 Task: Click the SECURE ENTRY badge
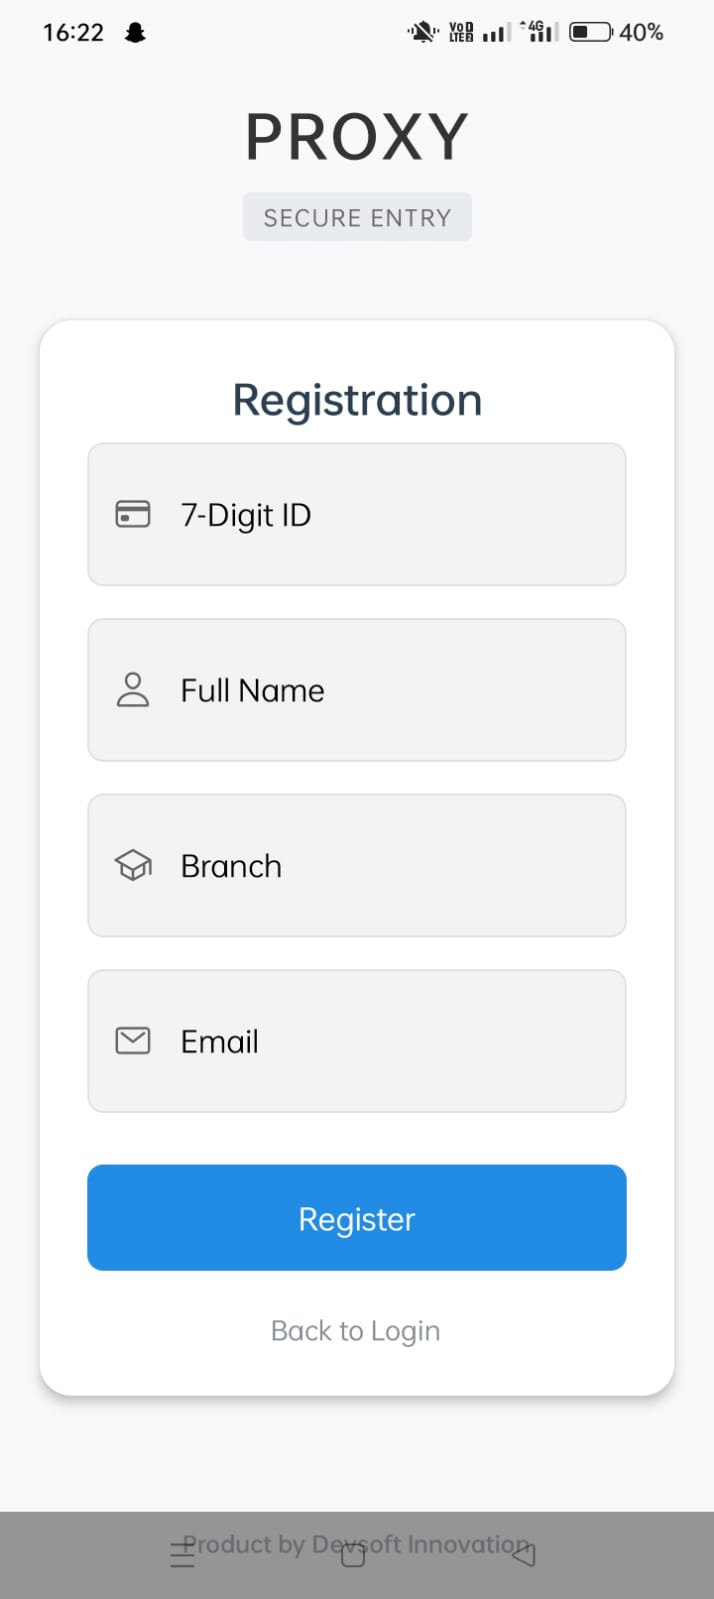click(357, 217)
